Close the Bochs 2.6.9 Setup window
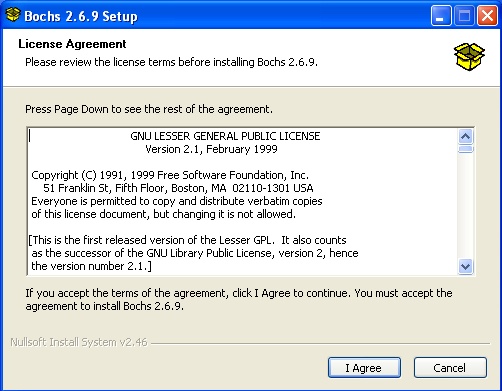The width and height of the screenshot is (502, 391). (487, 16)
